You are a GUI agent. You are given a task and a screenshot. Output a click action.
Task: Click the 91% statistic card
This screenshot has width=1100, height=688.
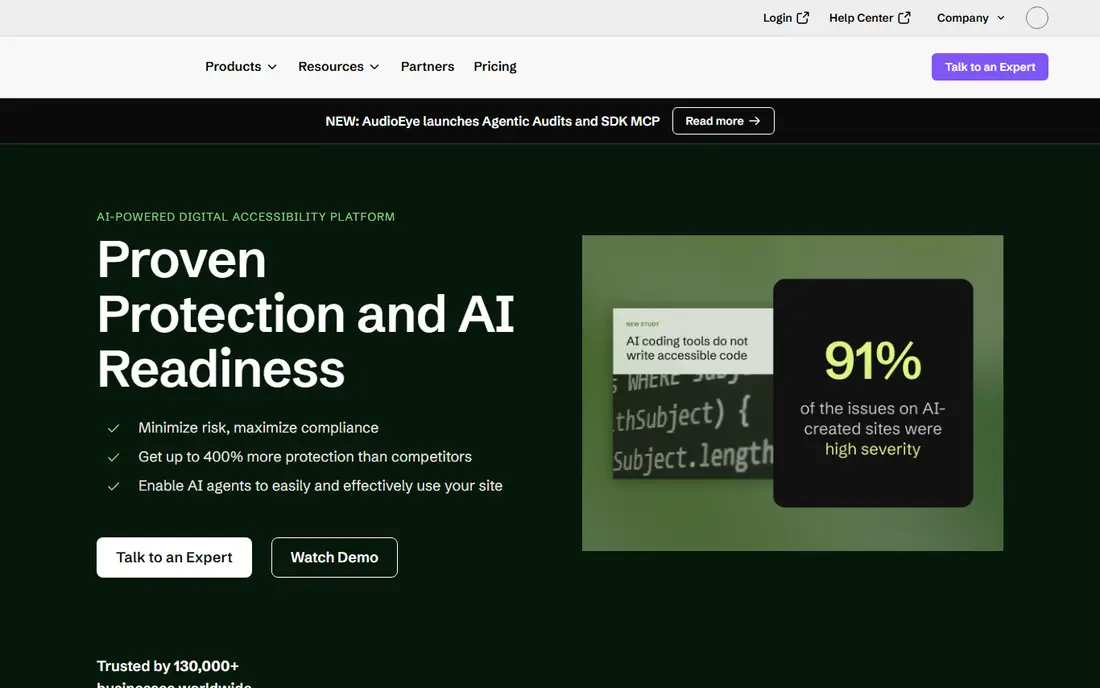pyautogui.click(x=873, y=393)
